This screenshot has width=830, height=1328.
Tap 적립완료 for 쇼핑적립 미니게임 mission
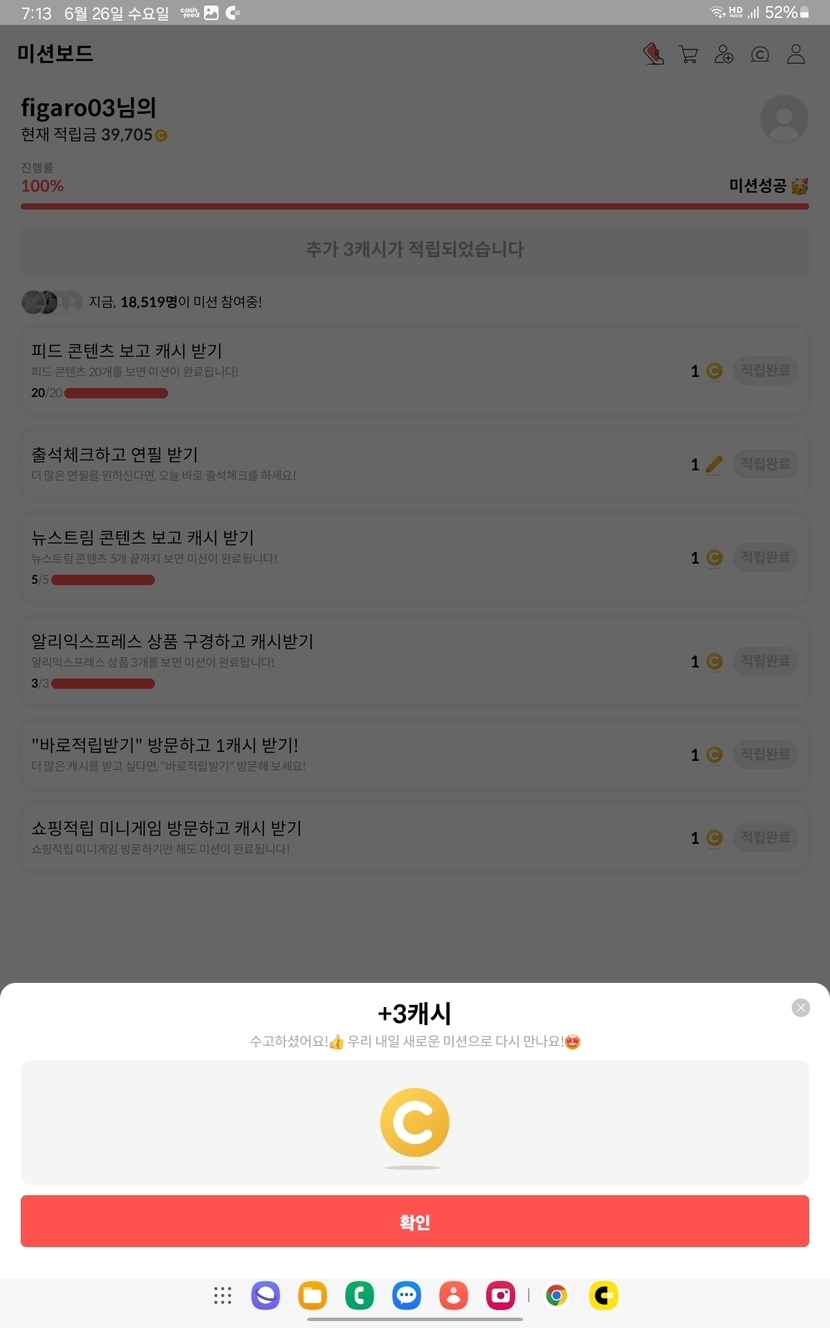coord(765,838)
